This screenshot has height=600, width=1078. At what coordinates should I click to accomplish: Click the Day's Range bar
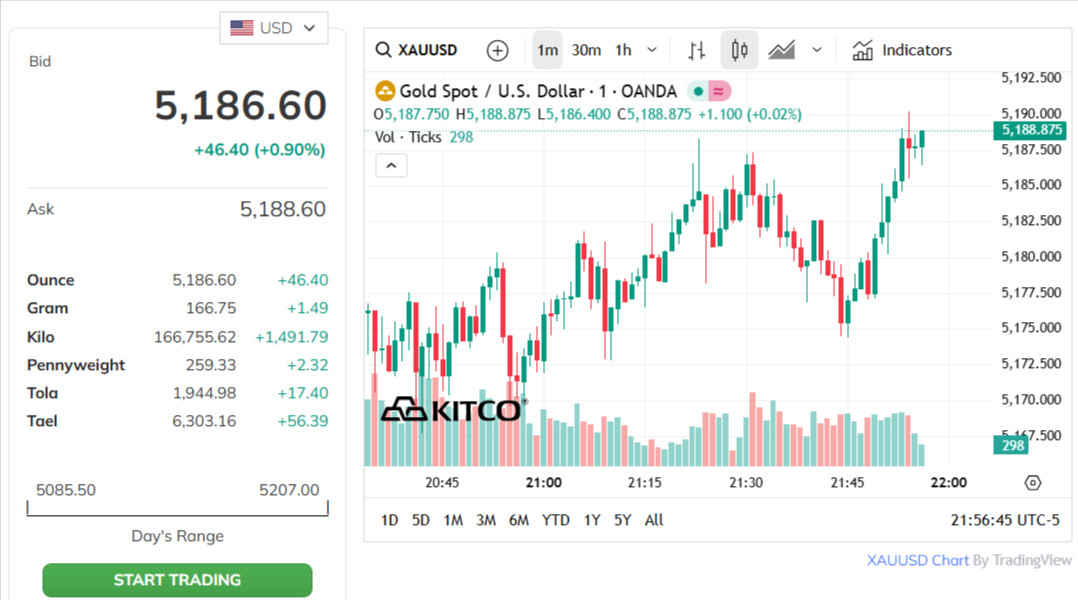tap(177, 509)
